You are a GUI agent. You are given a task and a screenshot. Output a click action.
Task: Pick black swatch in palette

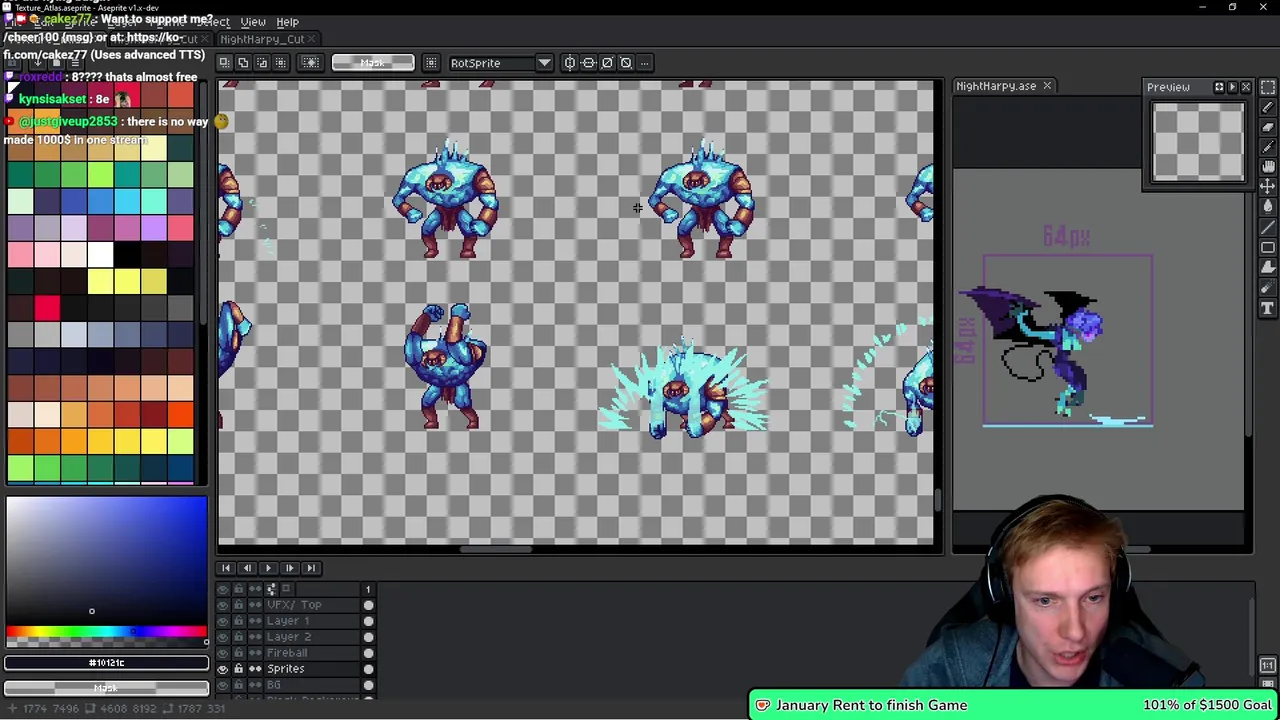(x=127, y=254)
